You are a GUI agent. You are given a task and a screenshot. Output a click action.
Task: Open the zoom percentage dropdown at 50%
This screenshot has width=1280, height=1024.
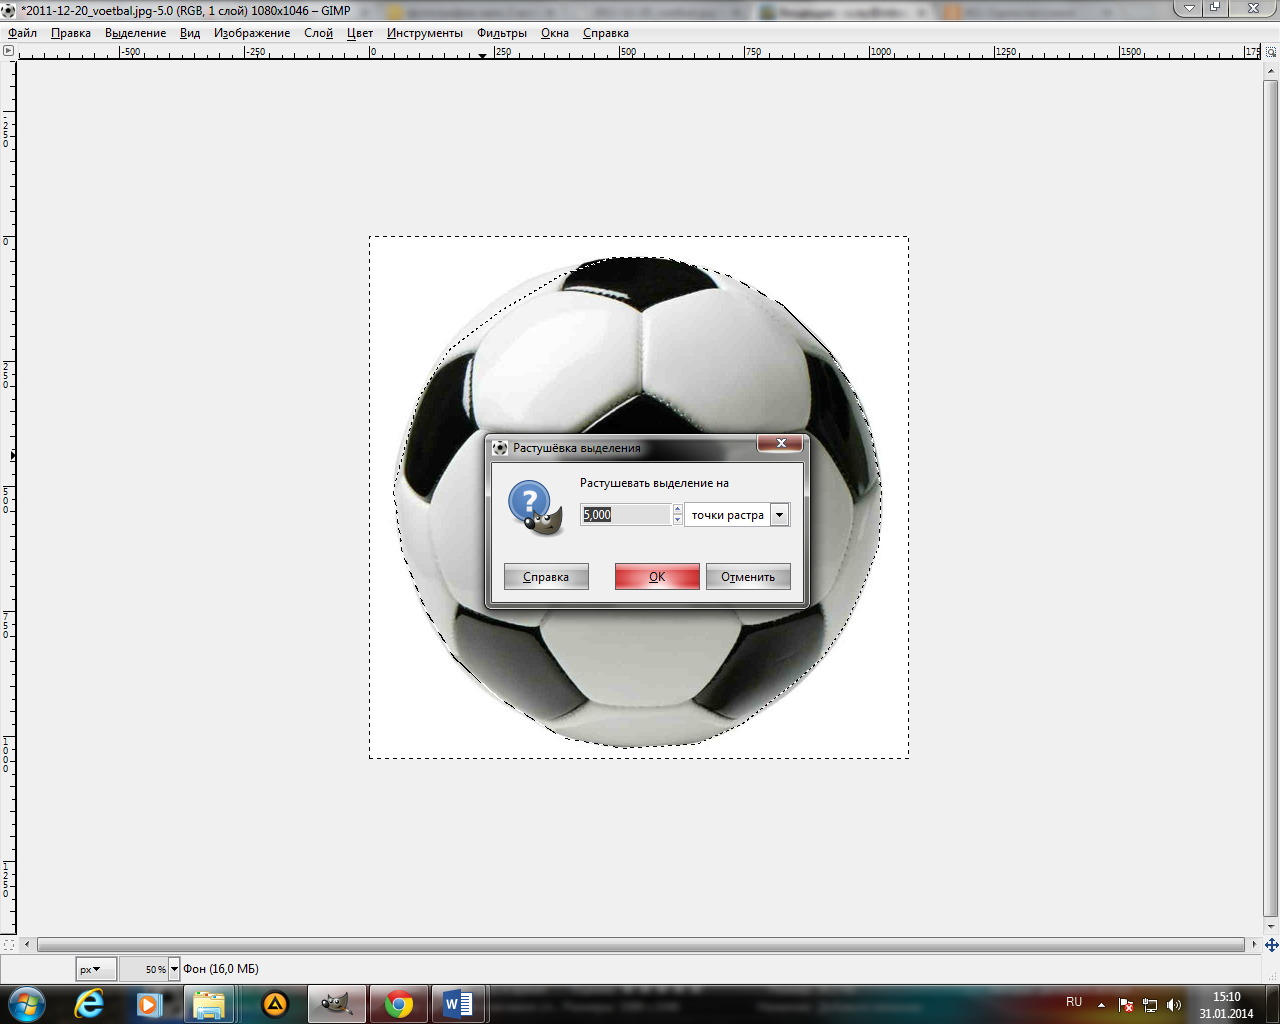[x=174, y=969]
